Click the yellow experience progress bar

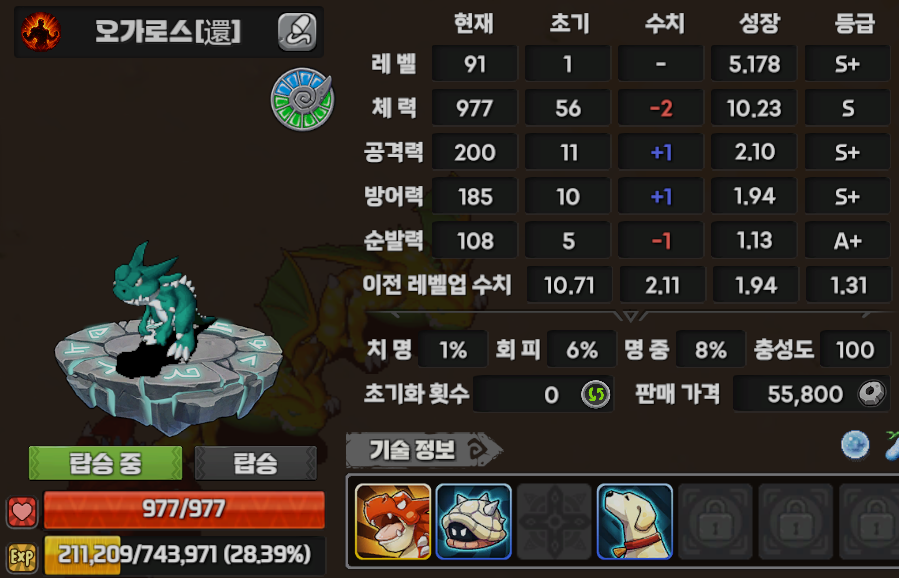tap(184, 555)
